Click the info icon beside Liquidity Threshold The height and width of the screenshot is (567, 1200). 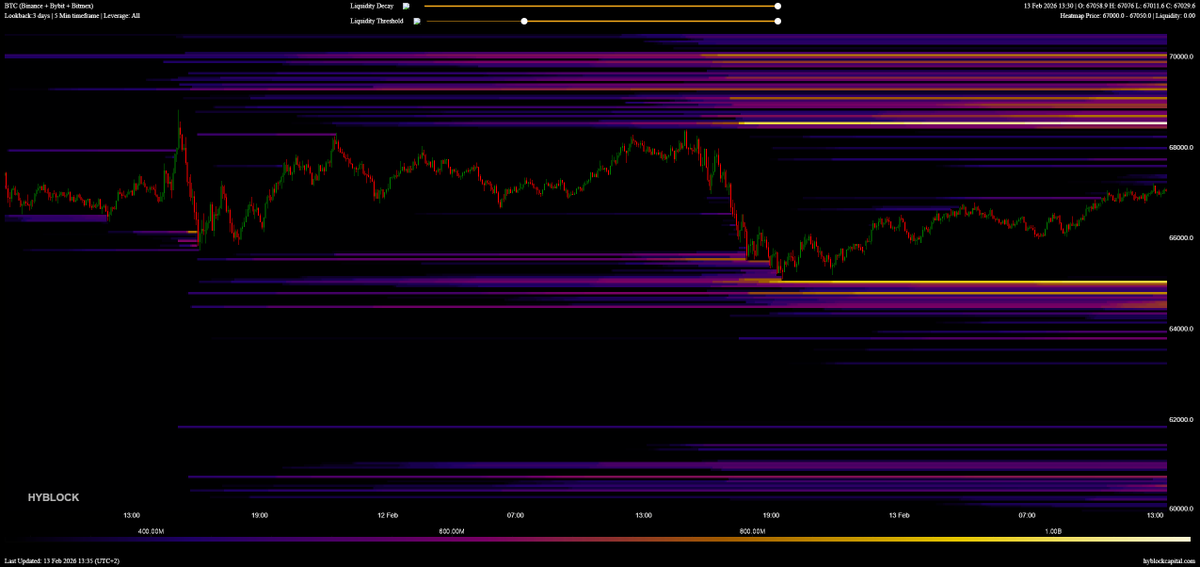417,21
